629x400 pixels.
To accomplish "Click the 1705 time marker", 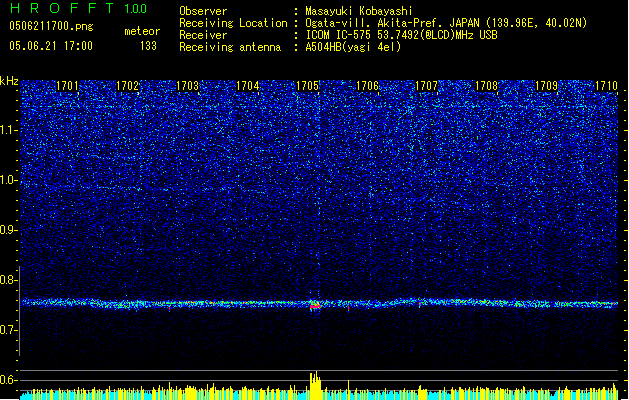I will click(307, 86).
